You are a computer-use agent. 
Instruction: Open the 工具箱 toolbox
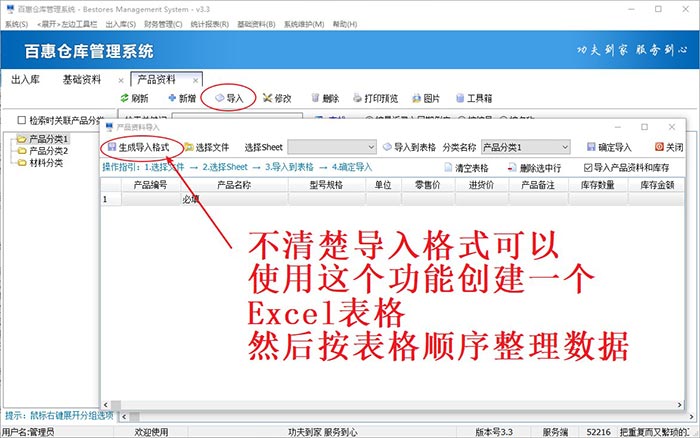474,98
